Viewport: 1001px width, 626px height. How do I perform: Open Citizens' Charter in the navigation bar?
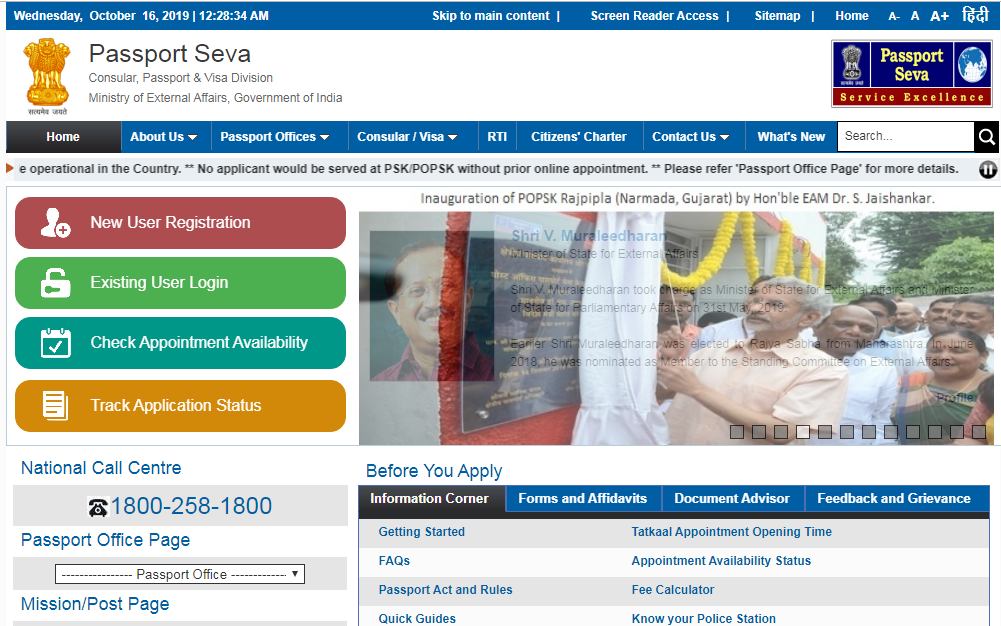click(x=579, y=137)
